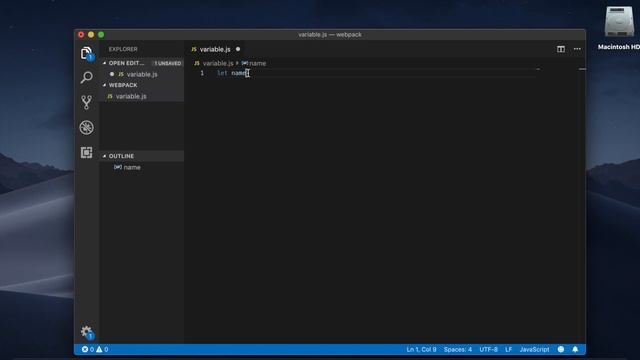The image size is (640, 360).
Task: Show warnings count in status bar
Action: [x=102, y=349]
